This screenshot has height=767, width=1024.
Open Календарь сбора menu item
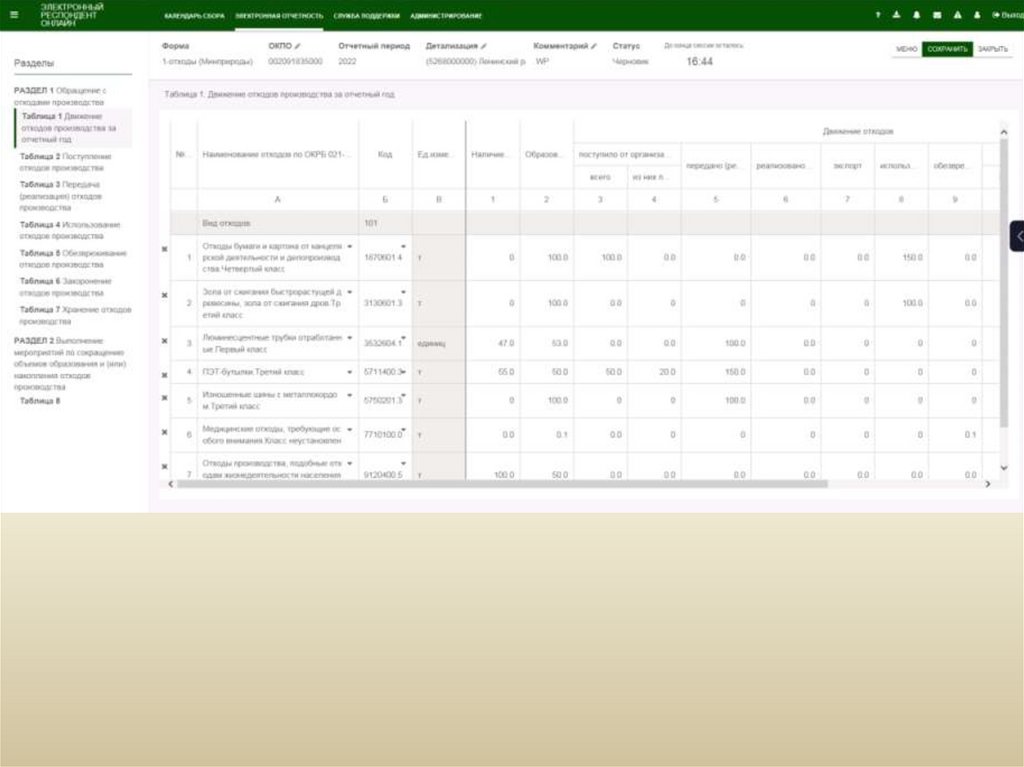coord(195,16)
